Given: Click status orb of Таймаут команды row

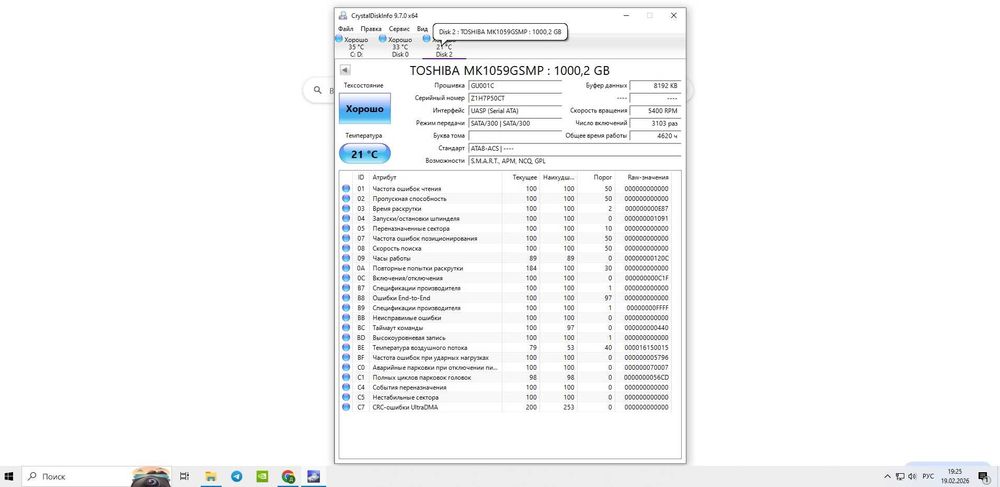Looking at the screenshot, I should pos(346,328).
